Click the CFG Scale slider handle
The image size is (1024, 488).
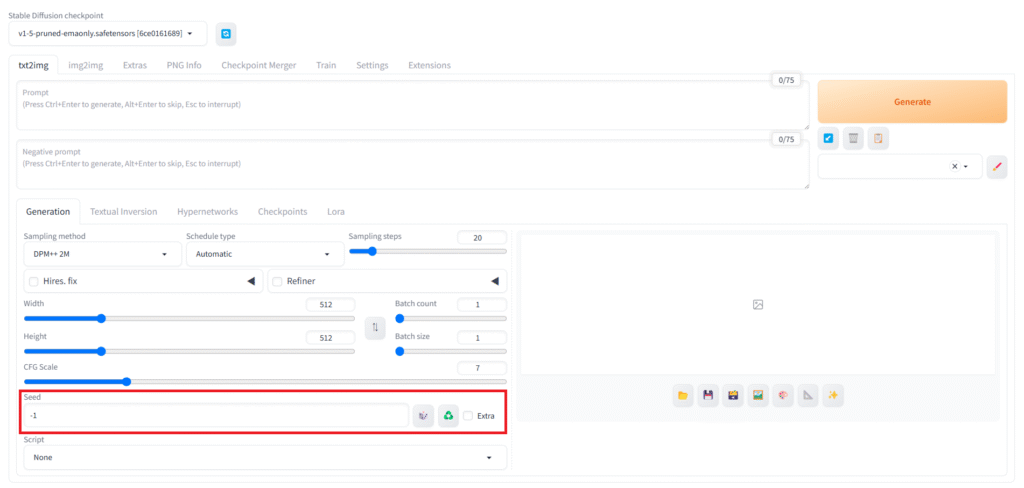coord(126,381)
